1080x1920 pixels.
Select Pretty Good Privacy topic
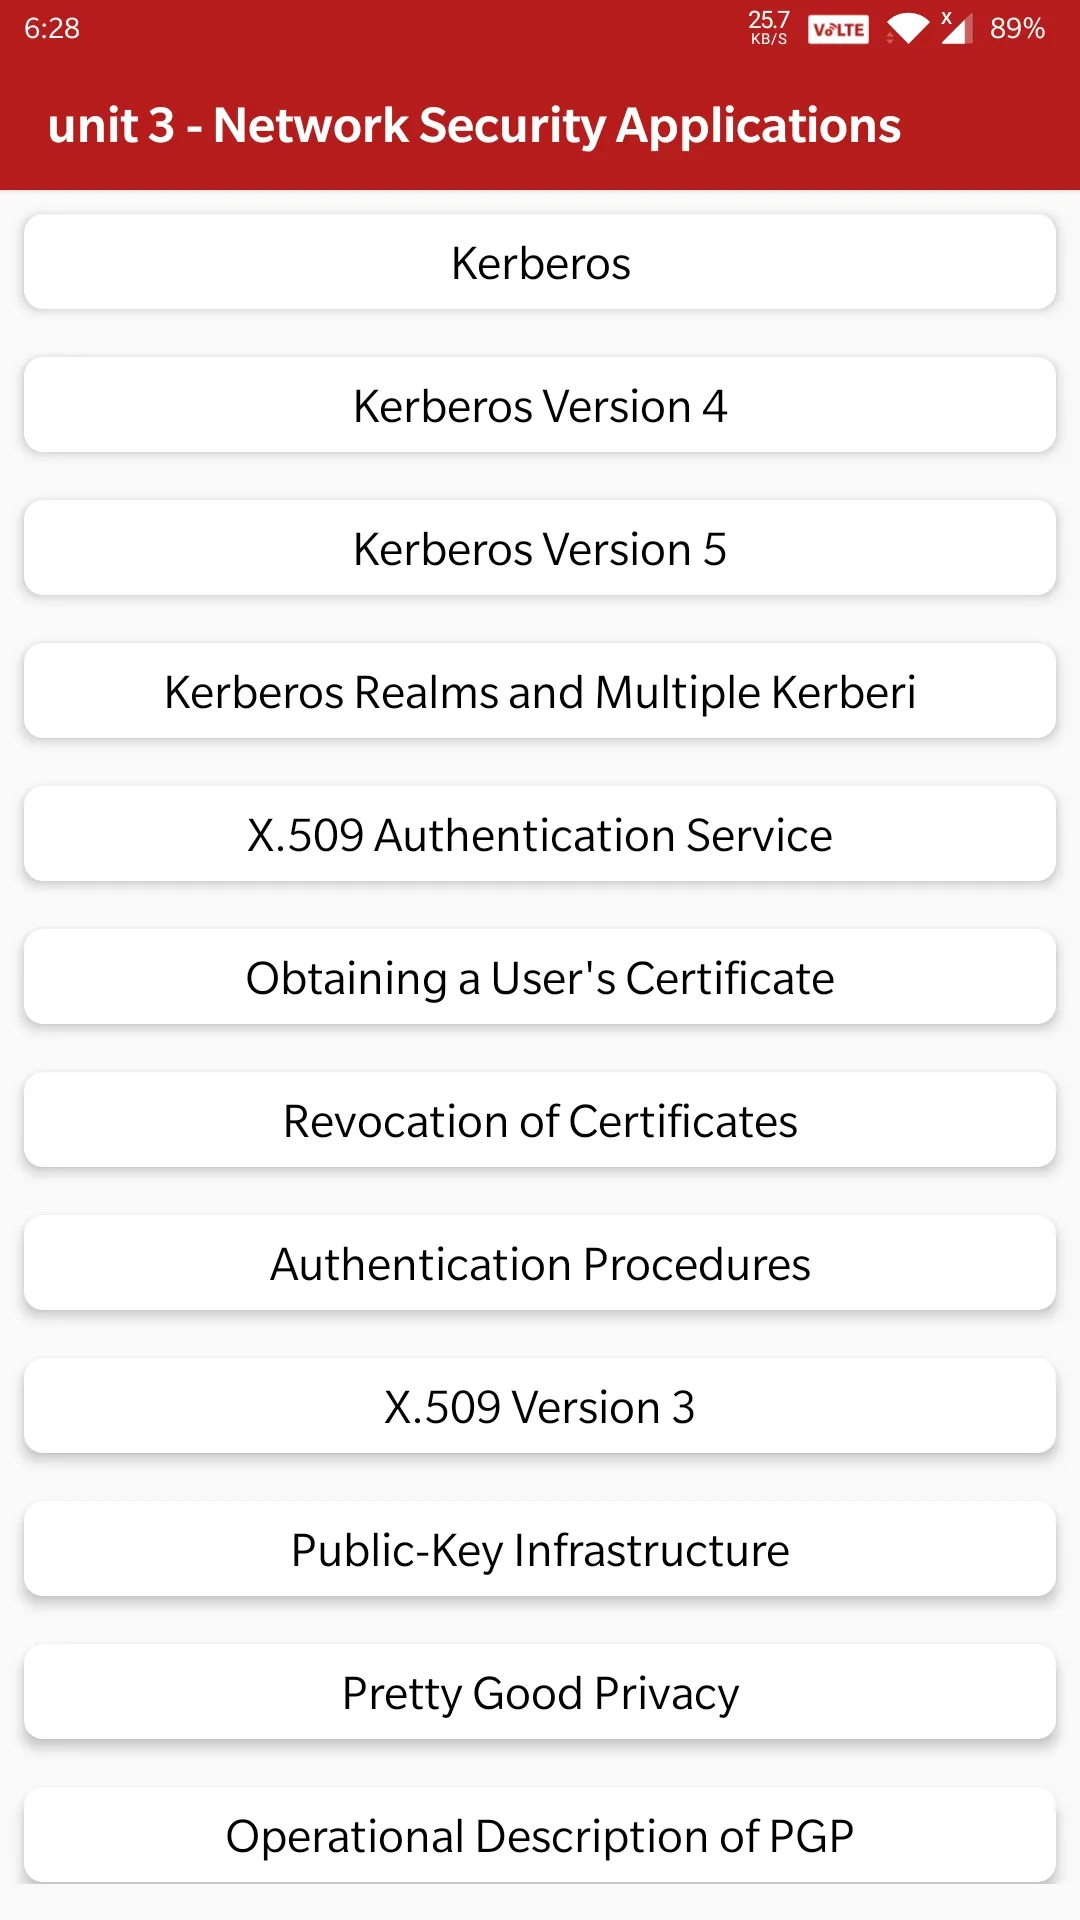540,1692
